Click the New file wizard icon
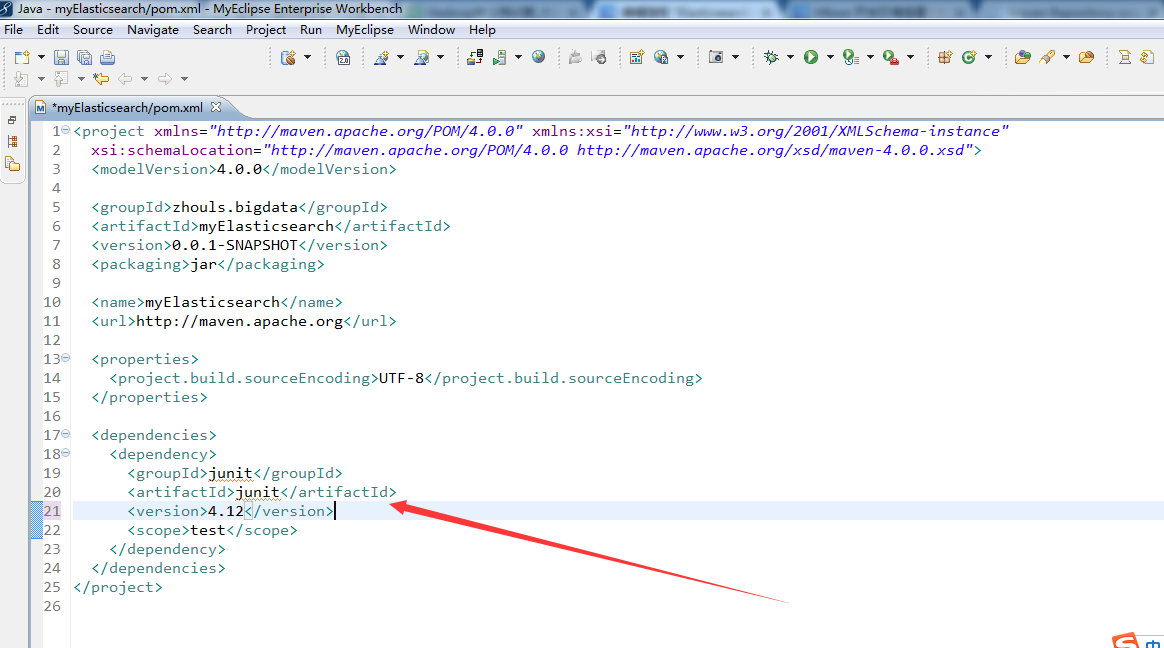This screenshot has width=1164, height=648. tap(22, 57)
